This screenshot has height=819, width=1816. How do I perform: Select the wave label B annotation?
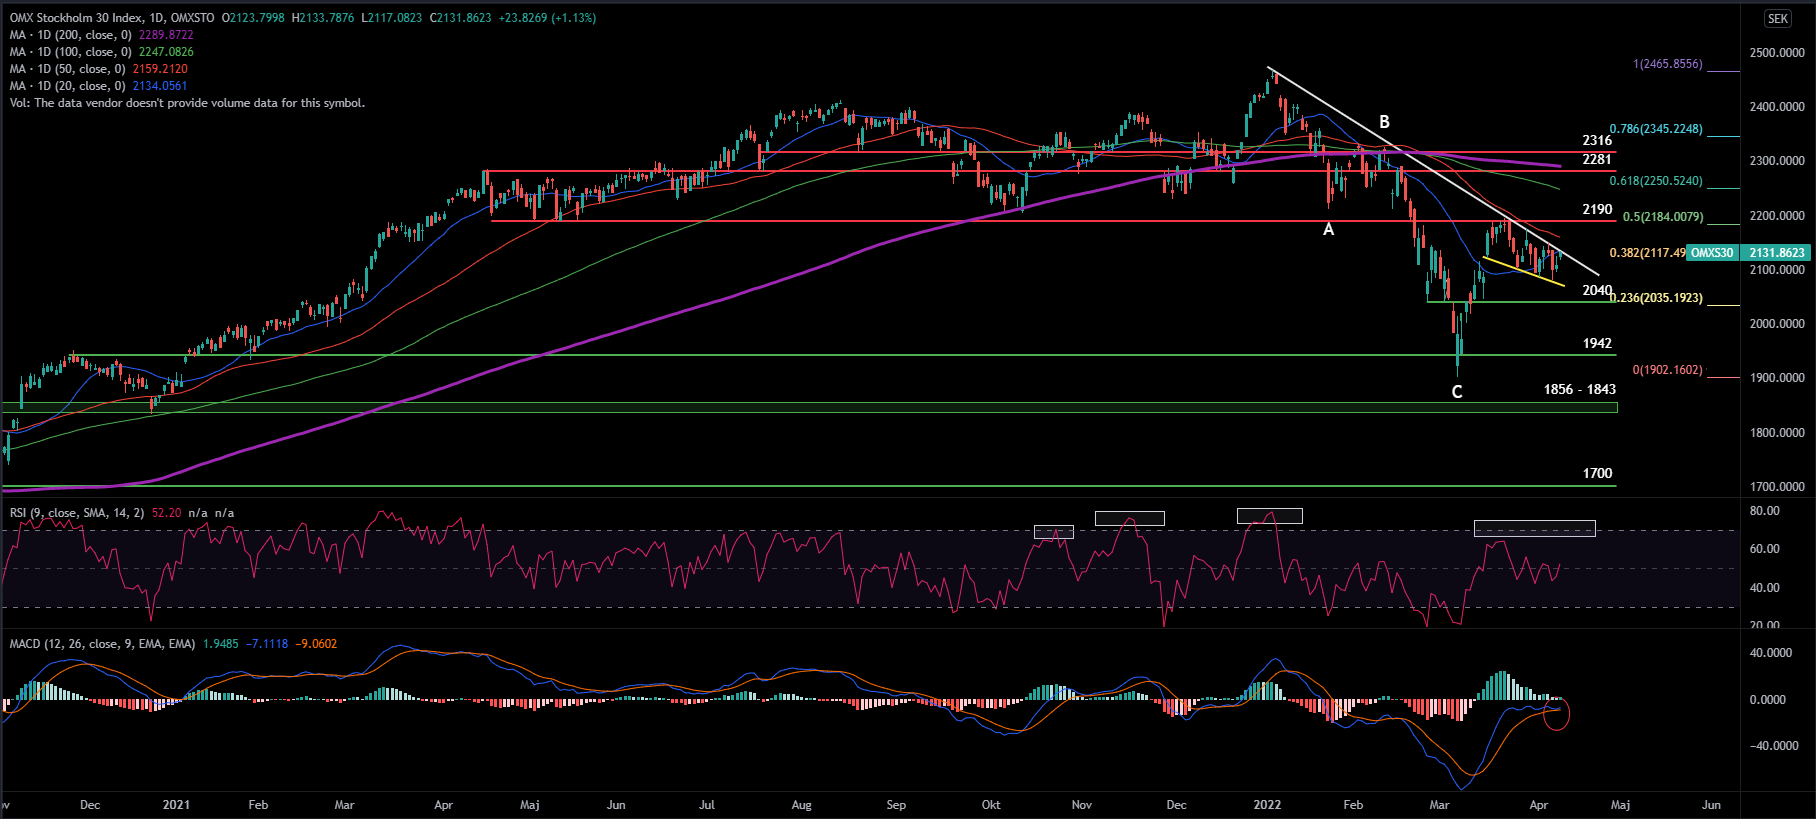point(1384,122)
